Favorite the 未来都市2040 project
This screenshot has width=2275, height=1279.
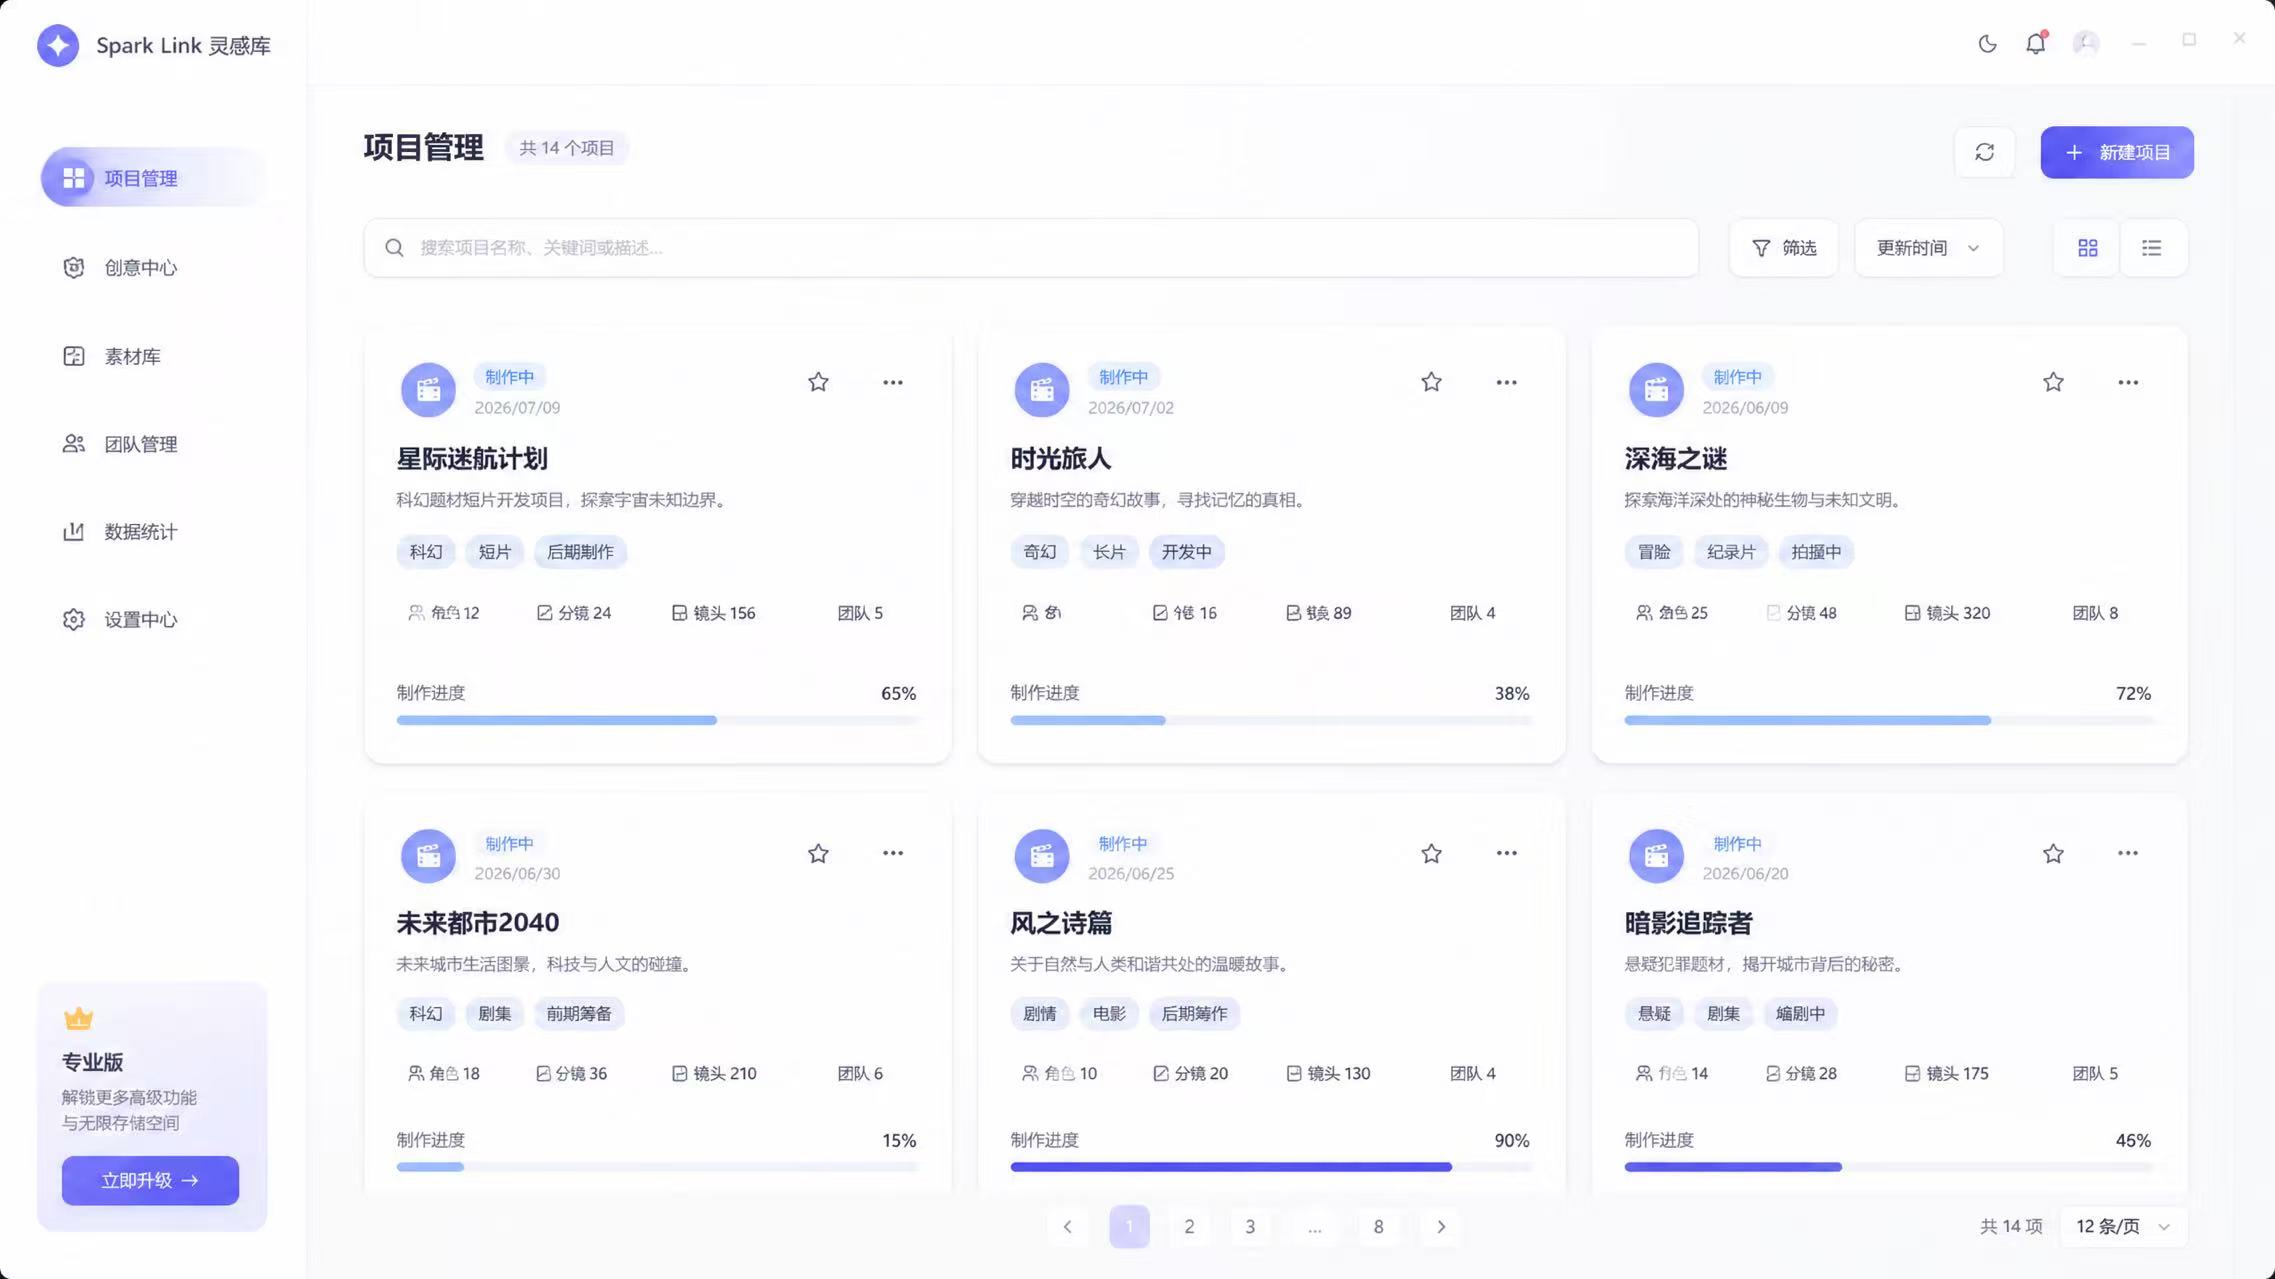818,853
